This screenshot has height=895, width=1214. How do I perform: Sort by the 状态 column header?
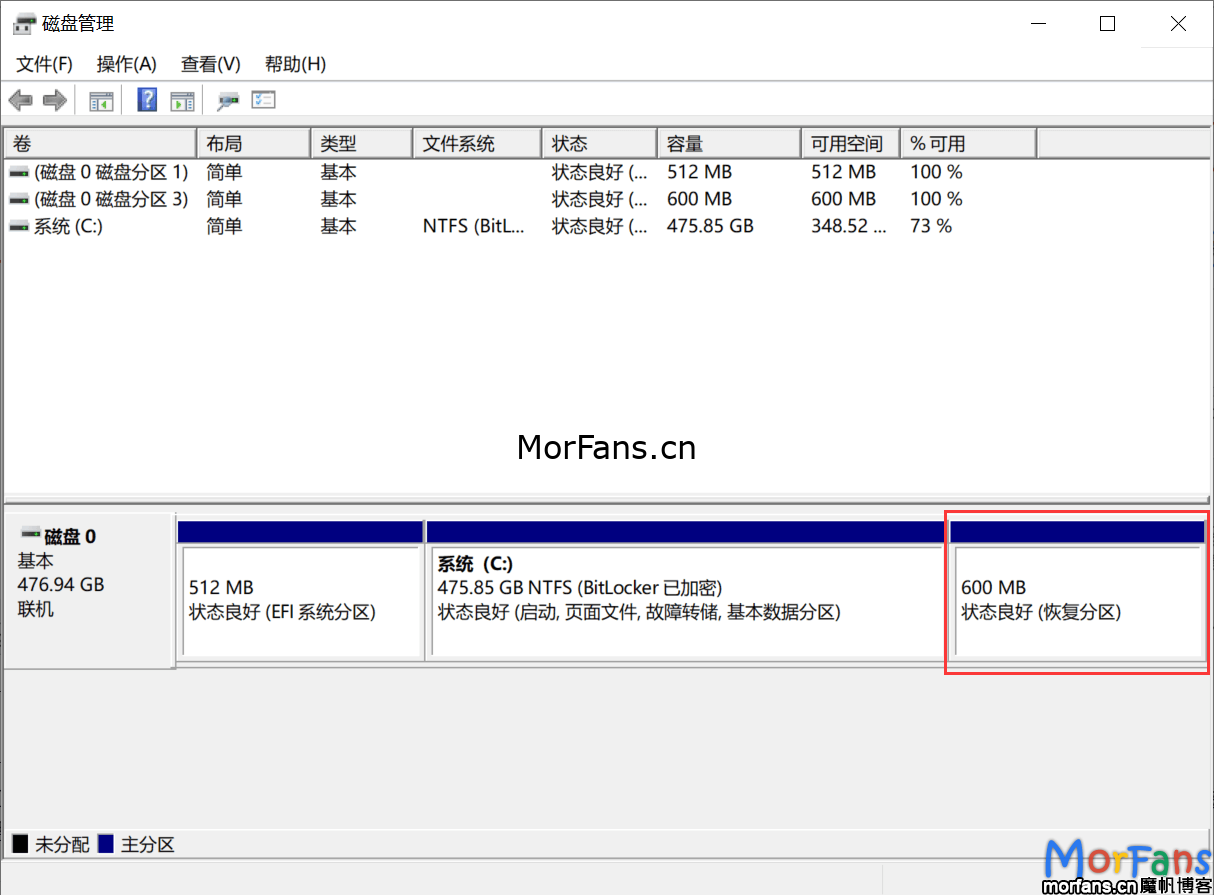pyautogui.click(x=599, y=144)
